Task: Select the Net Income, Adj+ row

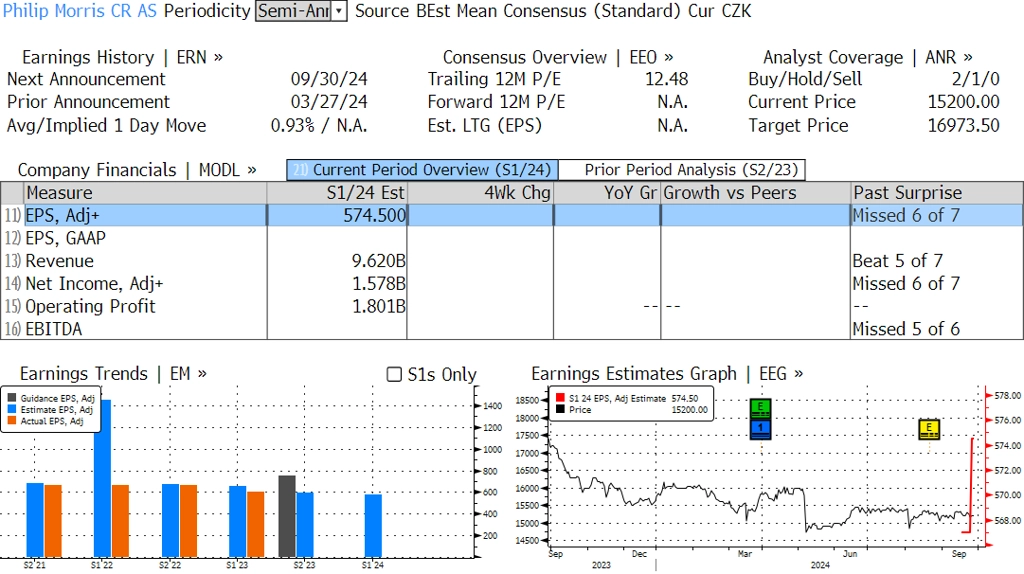Action: click(512, 283)
